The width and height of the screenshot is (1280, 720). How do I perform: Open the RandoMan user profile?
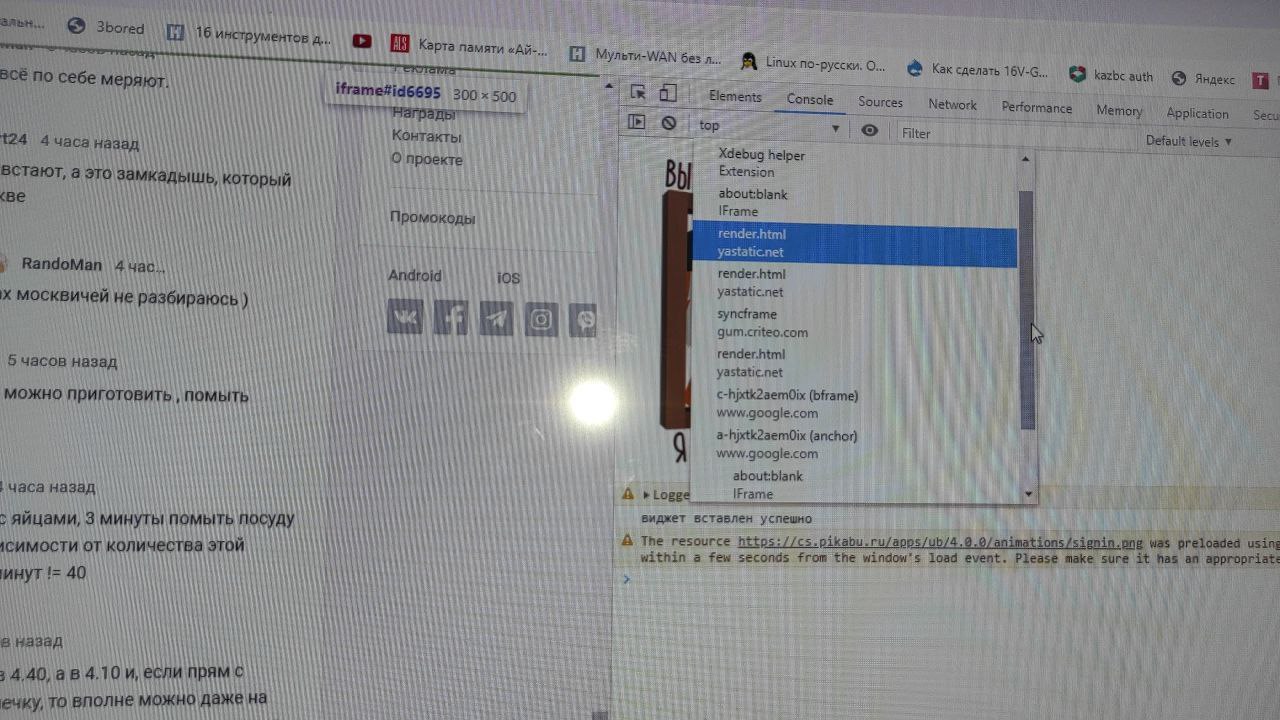point(62,265)
